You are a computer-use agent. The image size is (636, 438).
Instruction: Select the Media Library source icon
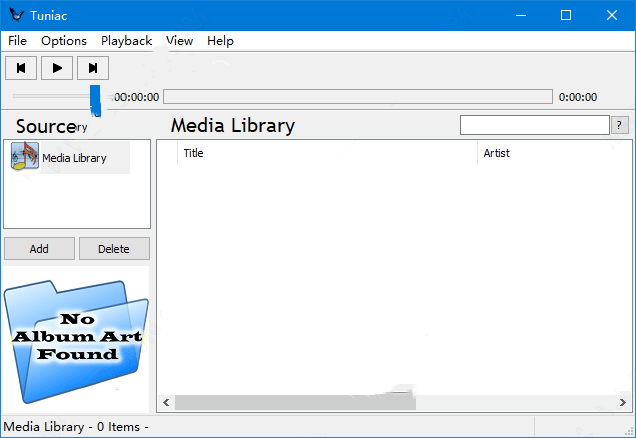(x=25, y=157)
